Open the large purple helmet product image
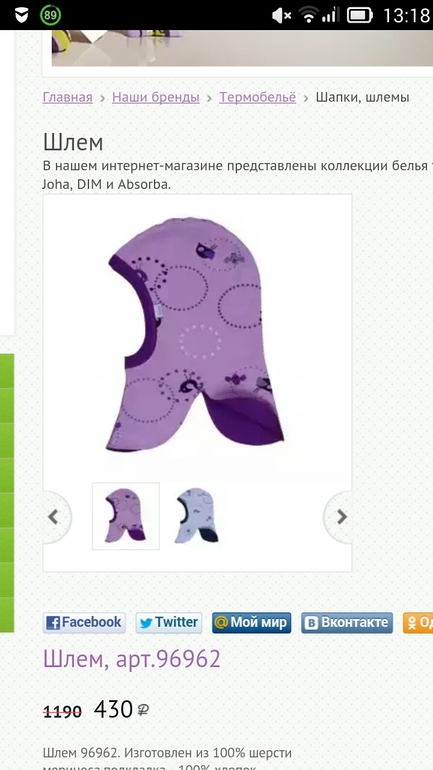This screenshot has height=770, width=433. (197, 334)
